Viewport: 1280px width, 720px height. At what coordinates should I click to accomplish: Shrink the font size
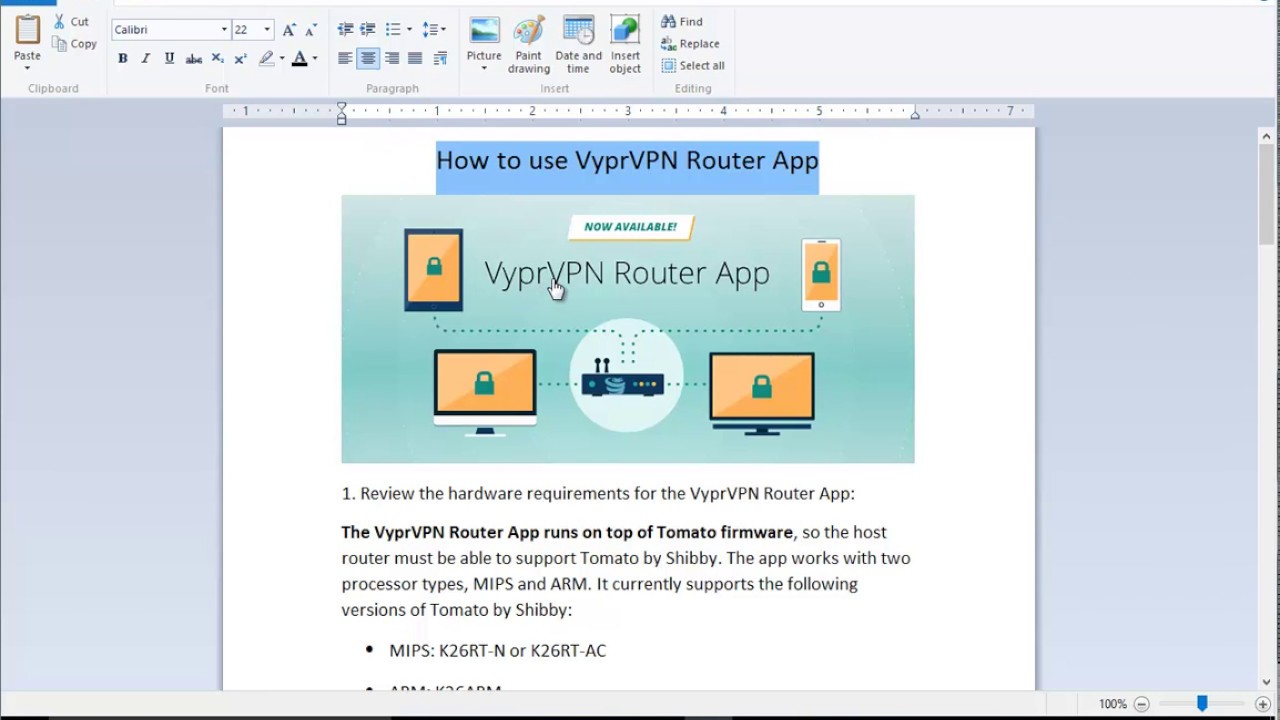tap(311, 30)
